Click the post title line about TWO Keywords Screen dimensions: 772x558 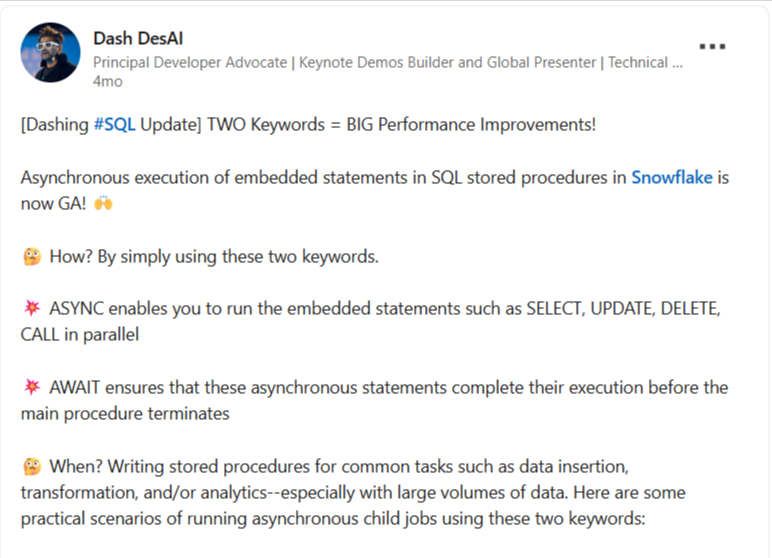(x=308, y=125)
